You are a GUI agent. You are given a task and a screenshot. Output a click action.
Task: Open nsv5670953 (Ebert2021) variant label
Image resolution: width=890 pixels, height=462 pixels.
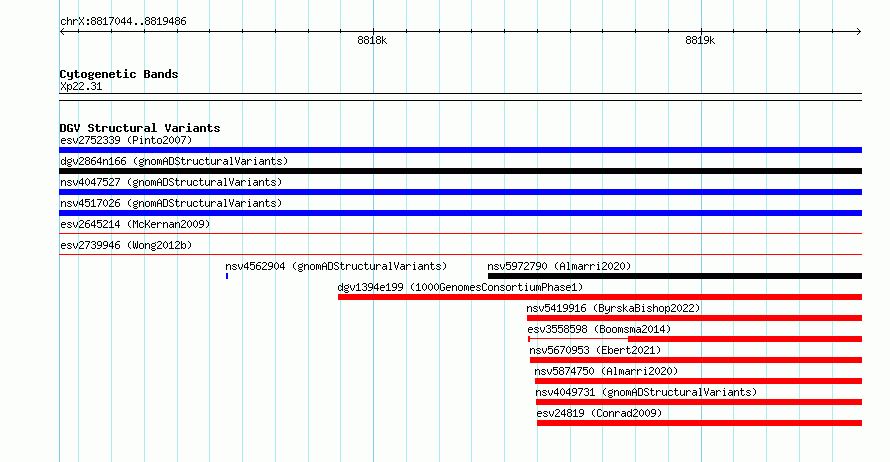pos(595,350)
